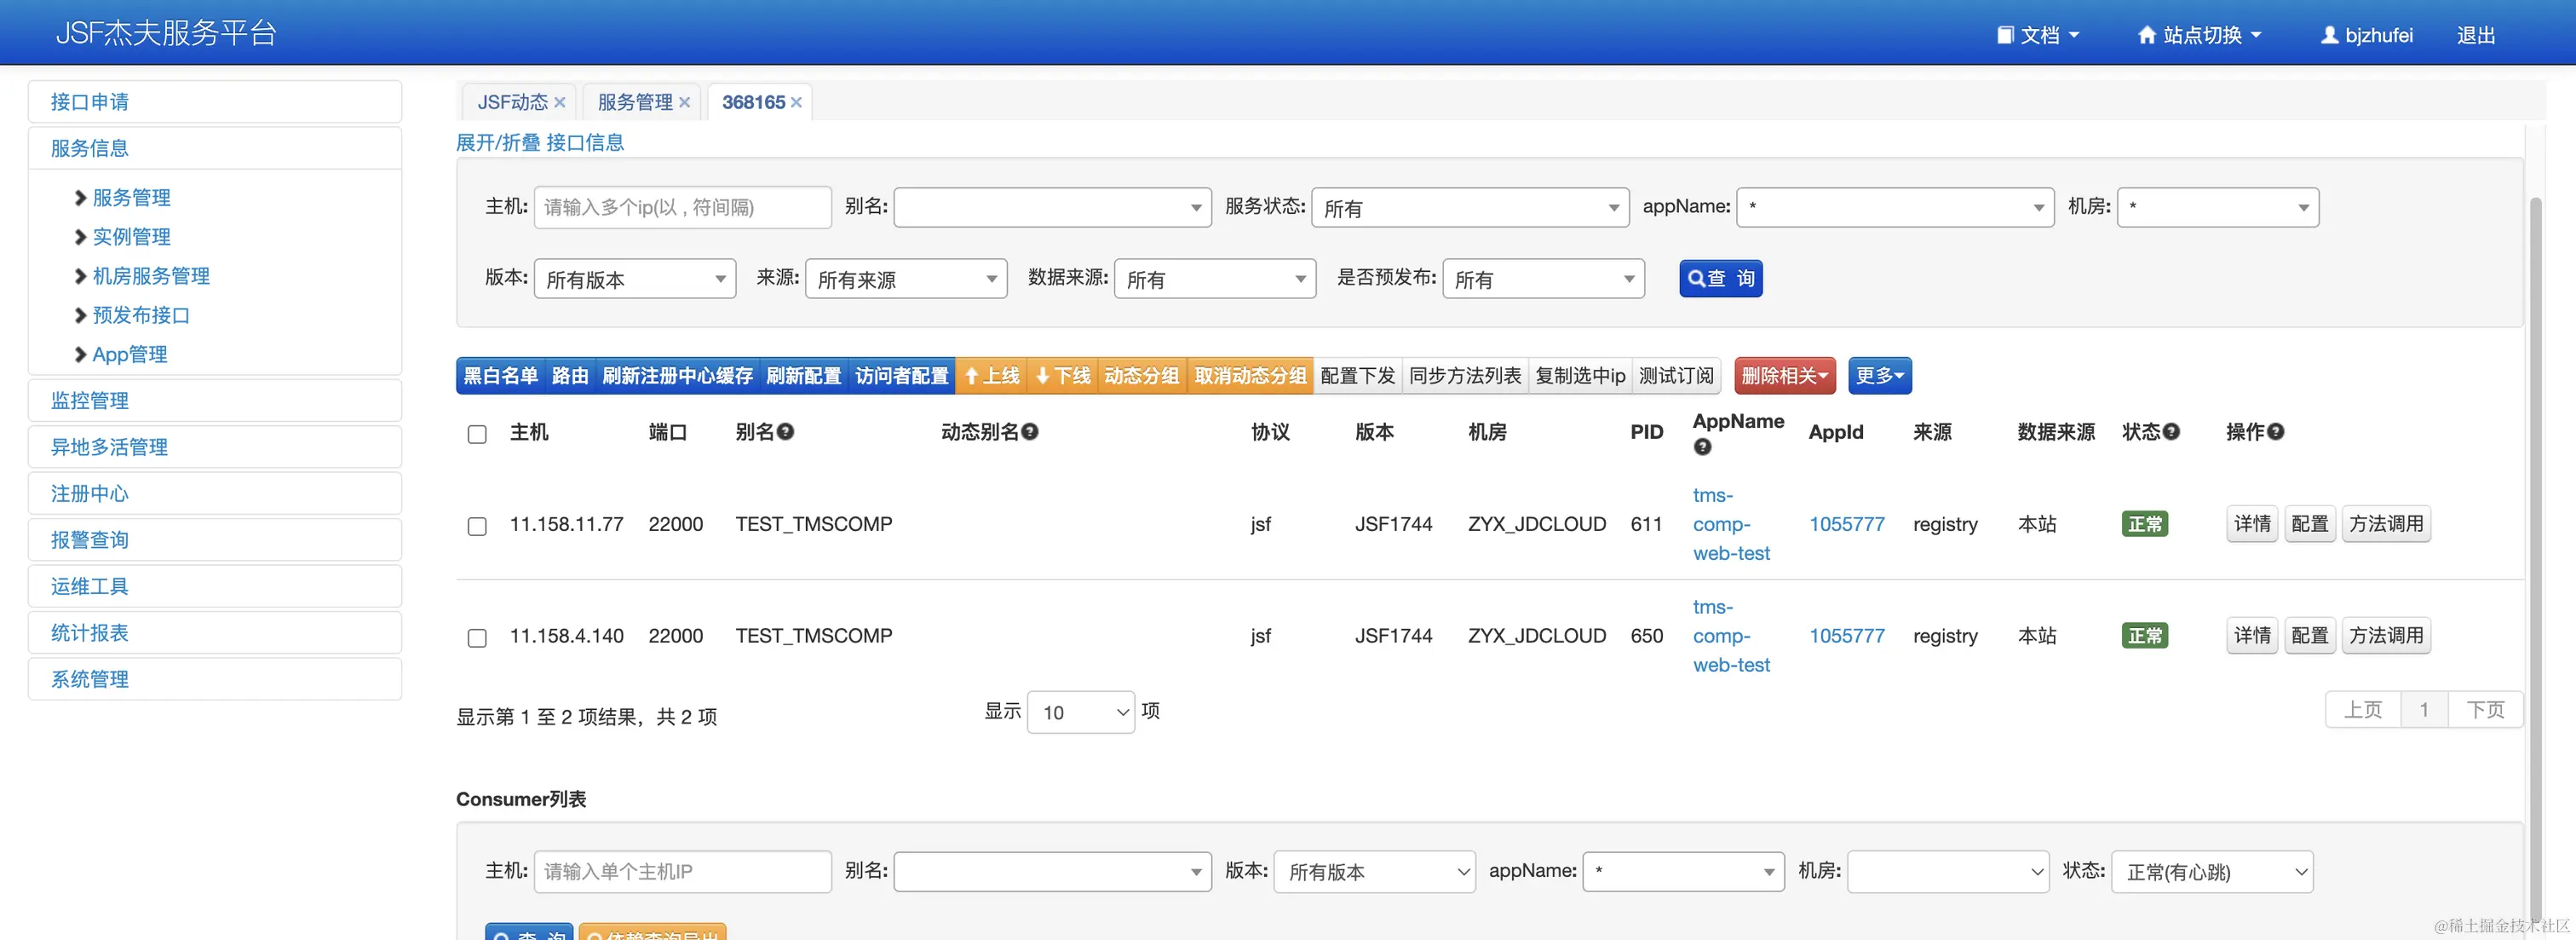Screen dimensions: 2576x940
Task: Click question mark icon under AppName header
Action: click(x=1702, y=447)
